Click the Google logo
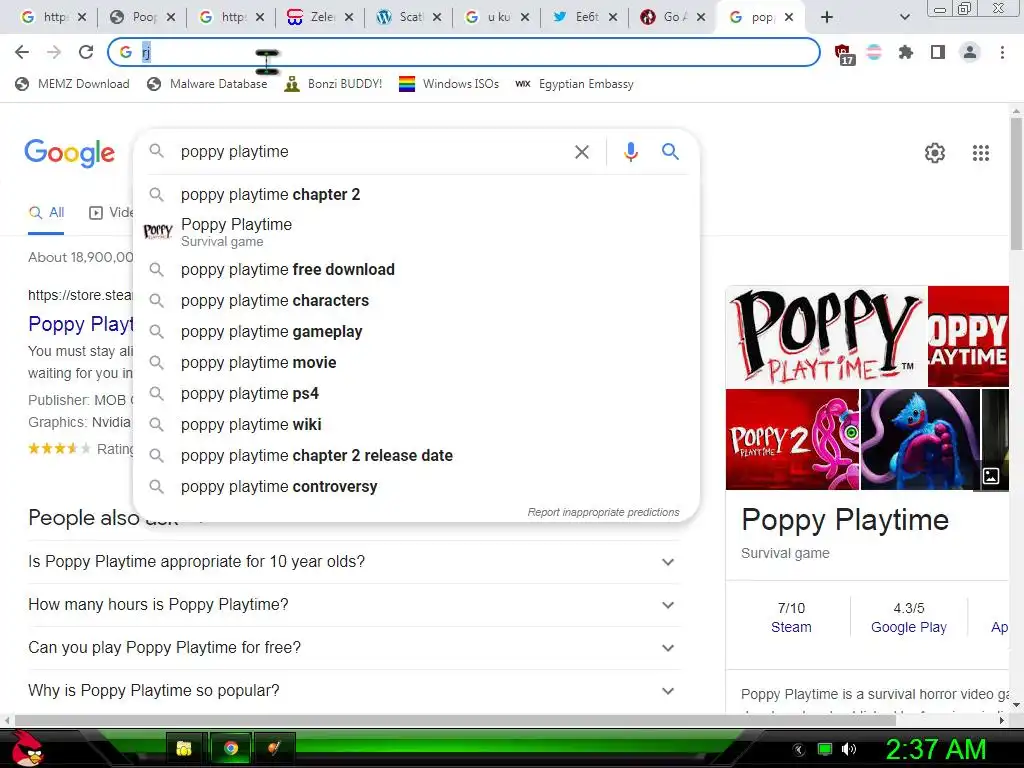Viewport: 1024px width, 768px height. click(69, 153)
